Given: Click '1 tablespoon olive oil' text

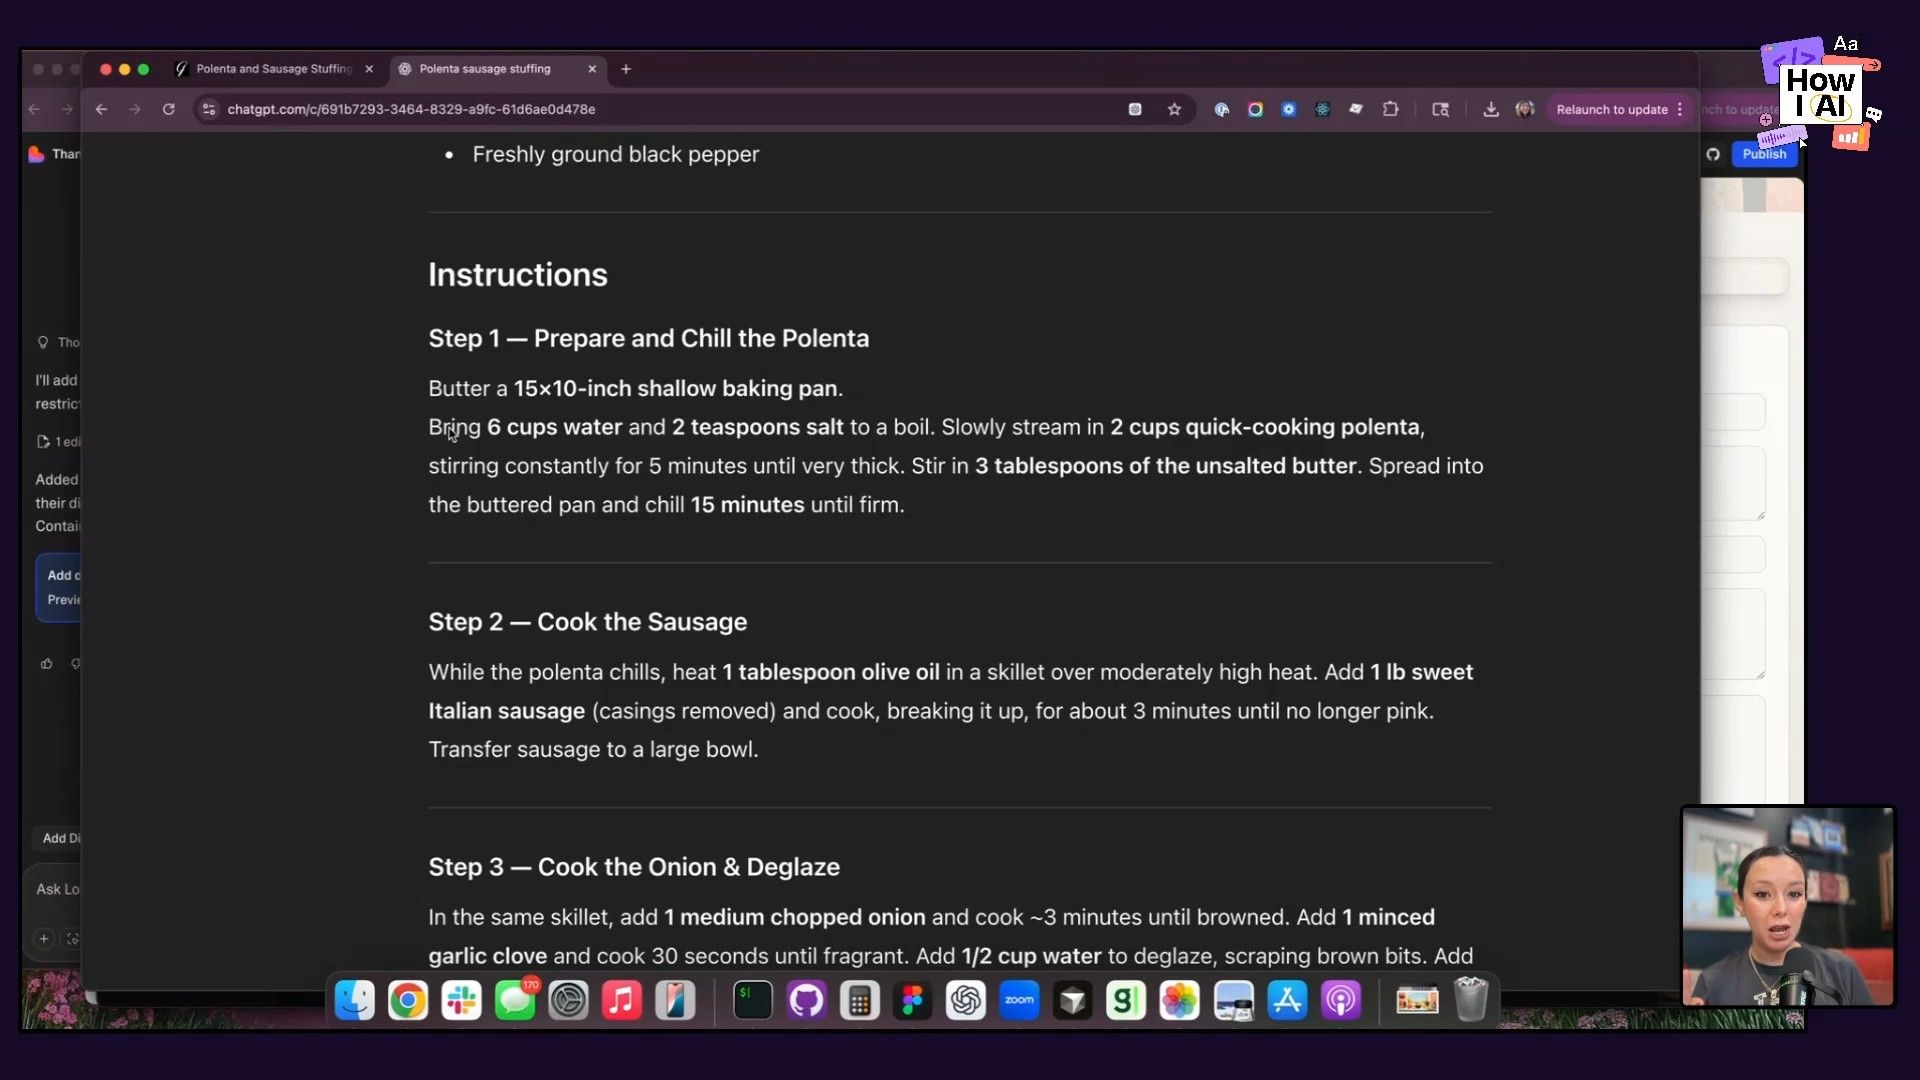Looking at the screenshot, I should tap(831, 672).
